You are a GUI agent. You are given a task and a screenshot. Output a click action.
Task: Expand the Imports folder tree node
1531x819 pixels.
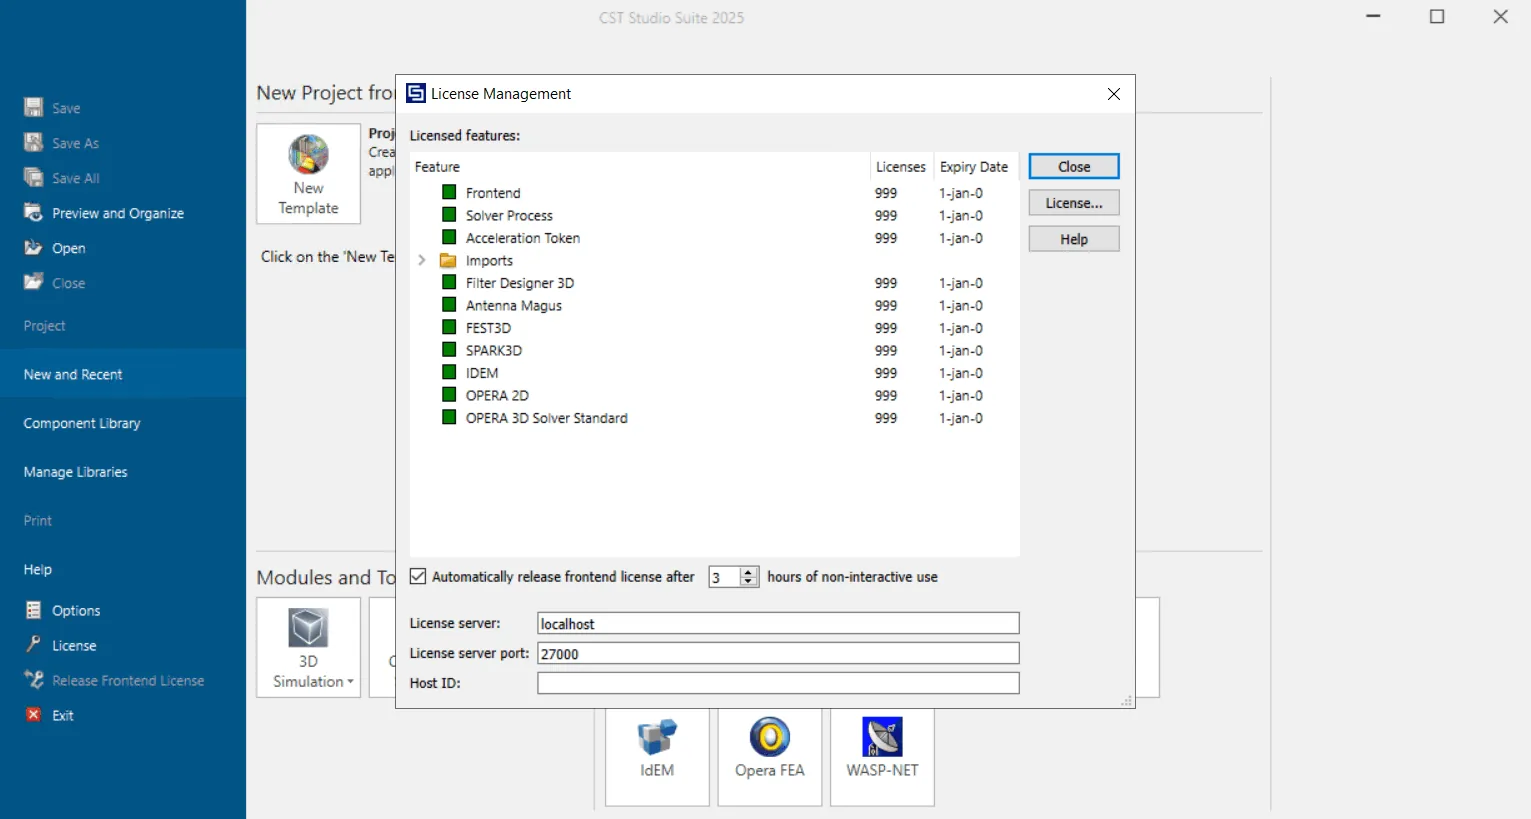422,261
